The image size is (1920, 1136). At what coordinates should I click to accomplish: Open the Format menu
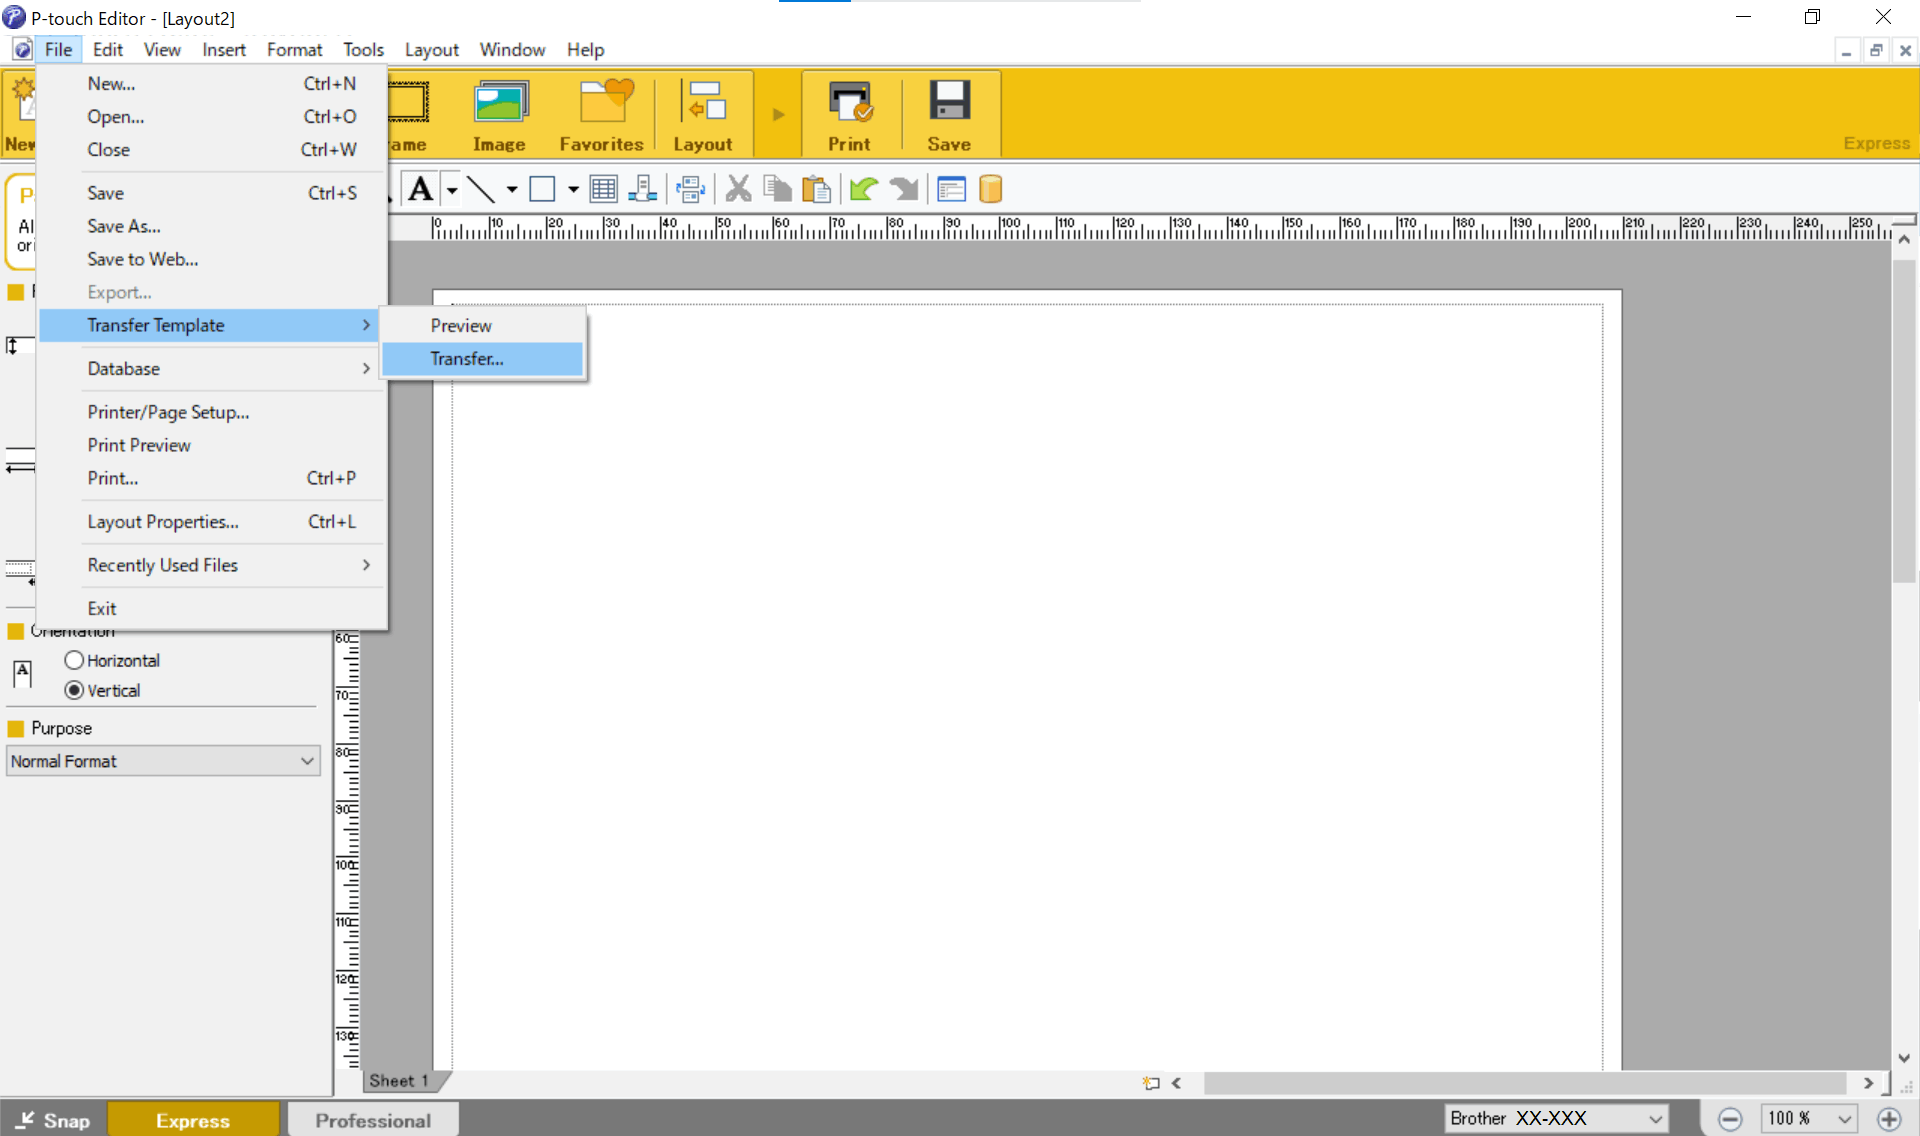pos(294,50)
